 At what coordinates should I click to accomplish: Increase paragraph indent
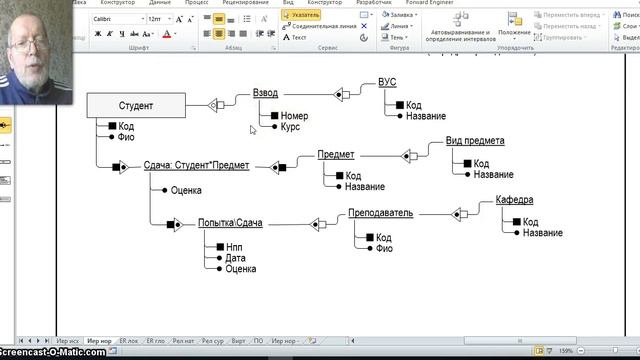[271, 33]
